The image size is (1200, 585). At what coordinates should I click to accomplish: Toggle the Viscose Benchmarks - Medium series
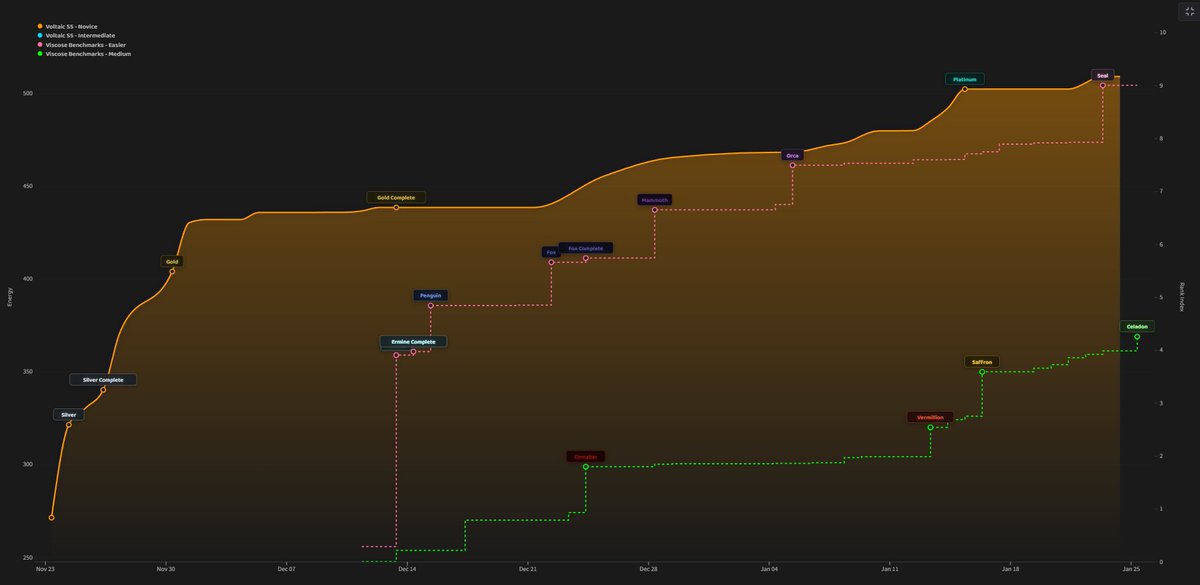click(83, 54)
